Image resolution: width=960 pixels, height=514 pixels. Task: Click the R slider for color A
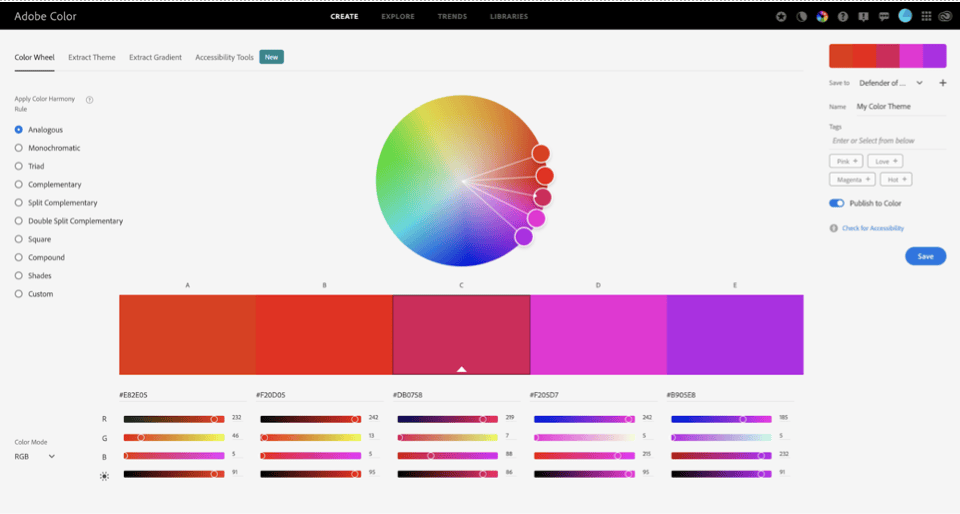[x=174, y=419]
